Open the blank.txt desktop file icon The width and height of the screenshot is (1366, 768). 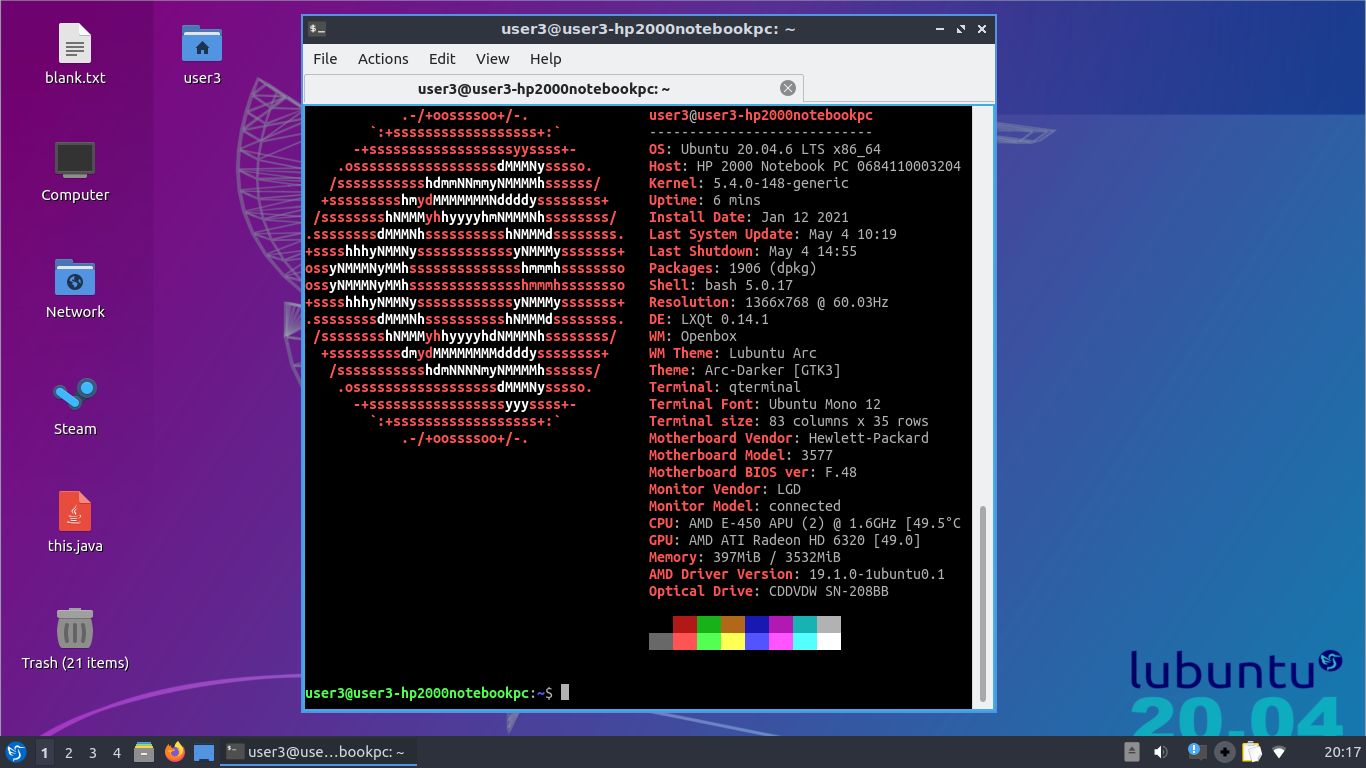click(75, 45)
